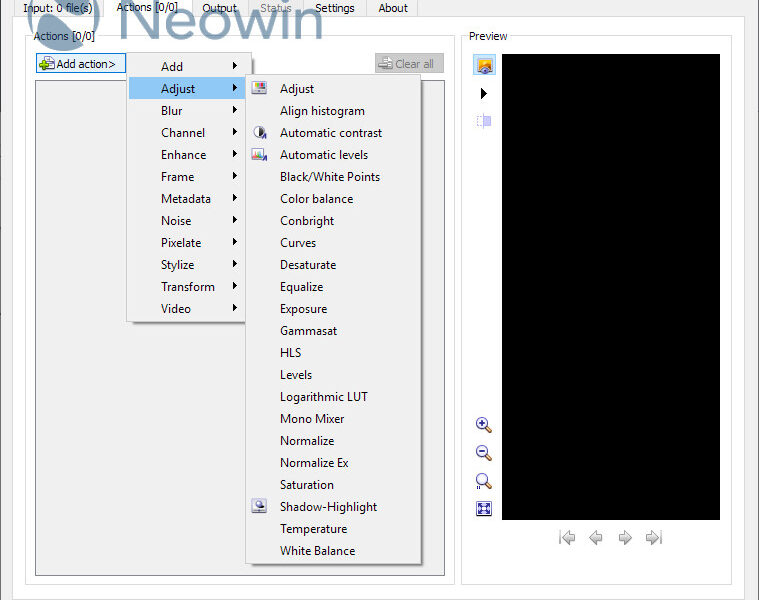Click the Automatic contrast half-circle icon
The width and height of the screenshot is (759, 600).
[x=259, y=132]
